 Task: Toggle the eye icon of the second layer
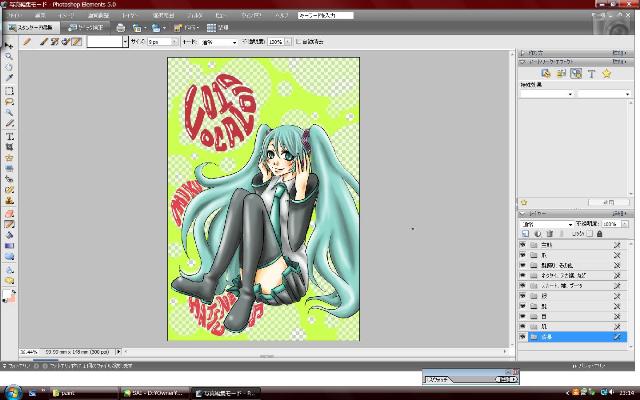point(522,256)
